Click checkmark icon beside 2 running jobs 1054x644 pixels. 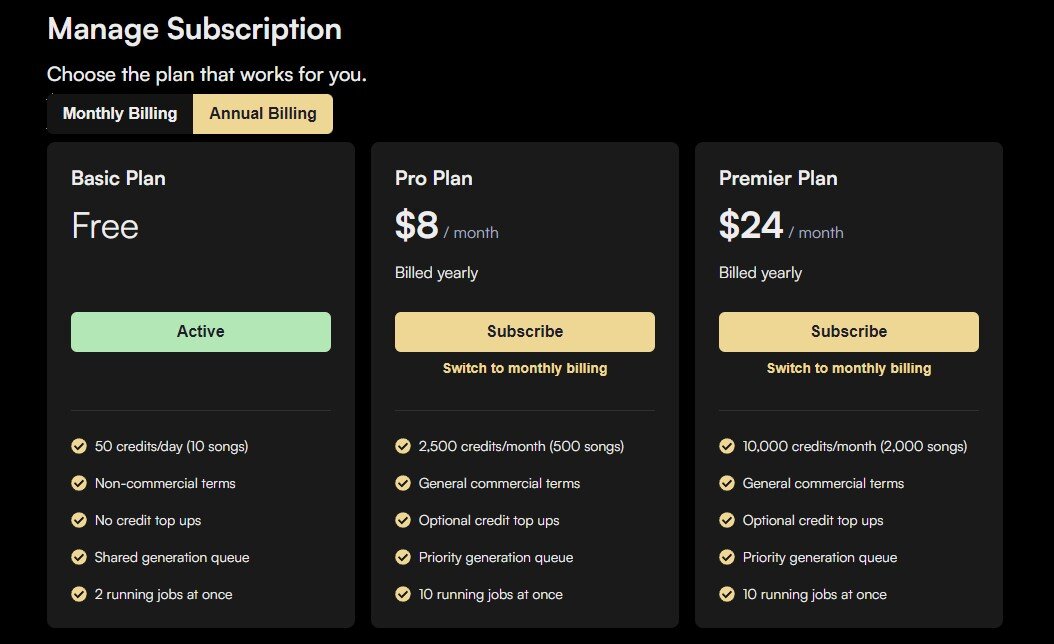(79, 594)
